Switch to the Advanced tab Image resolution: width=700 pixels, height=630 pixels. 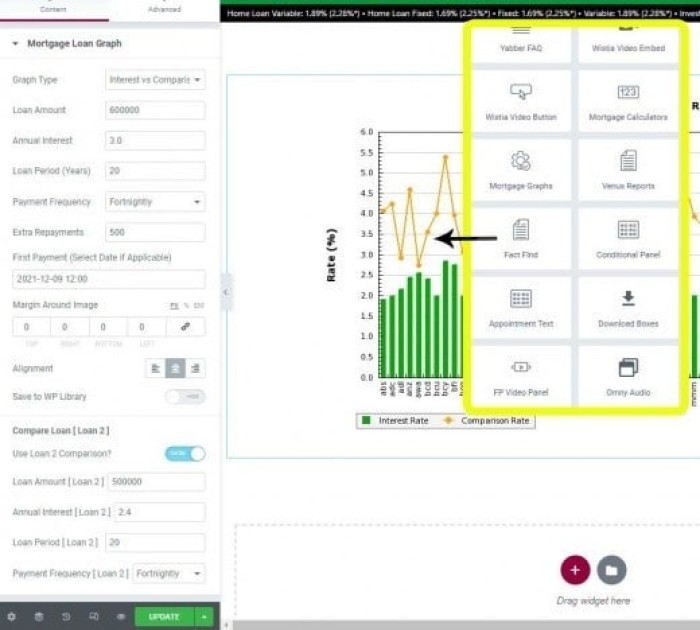[x=164, y=10]
